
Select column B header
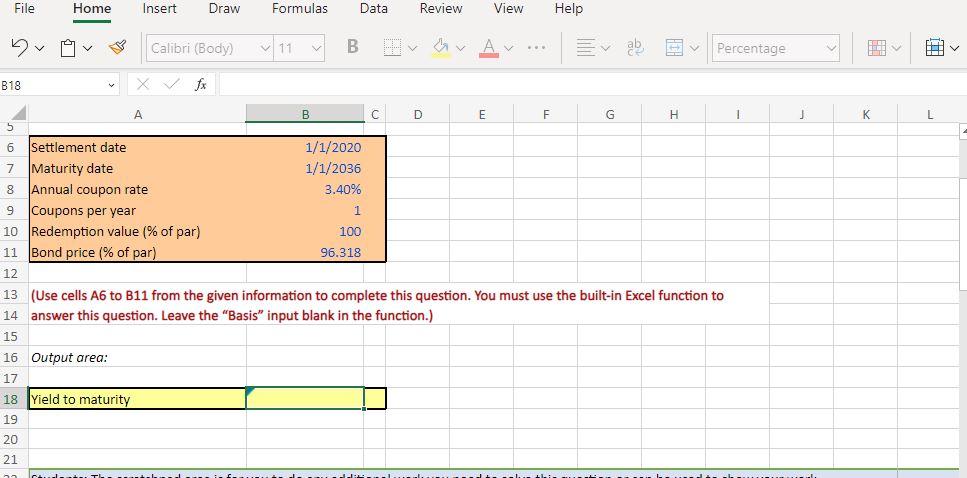click(305, 114)
